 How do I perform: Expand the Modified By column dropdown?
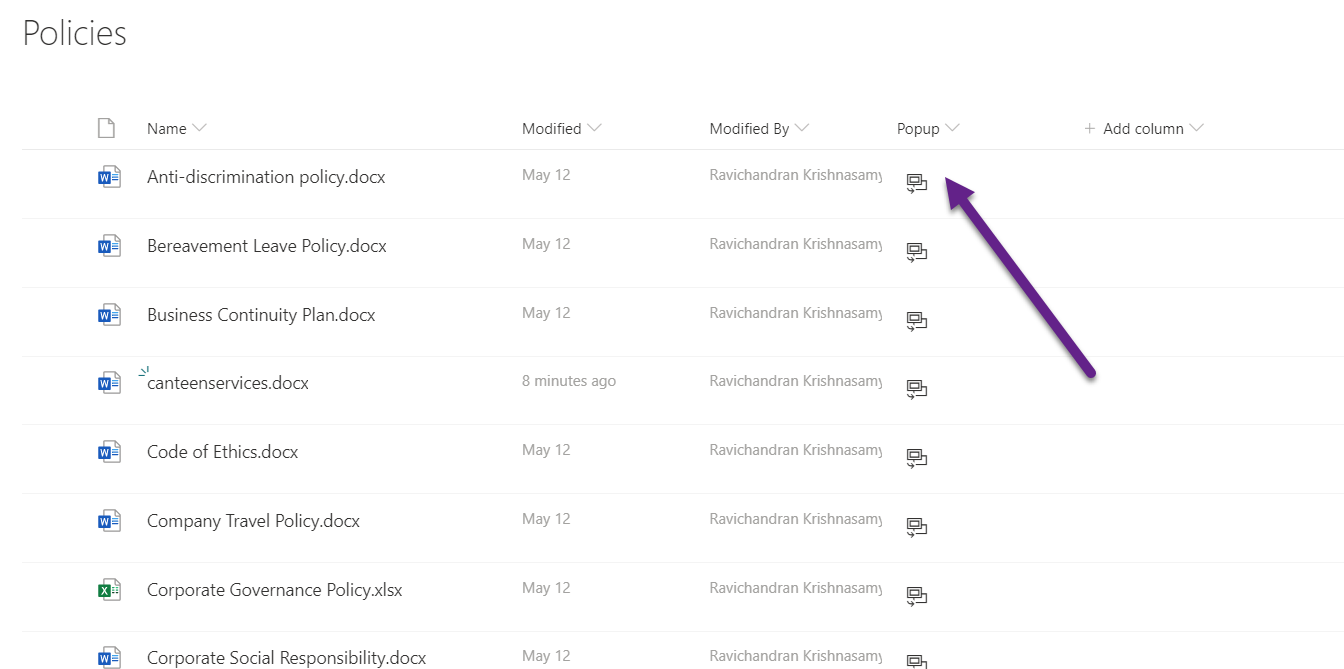coord(802,128)
